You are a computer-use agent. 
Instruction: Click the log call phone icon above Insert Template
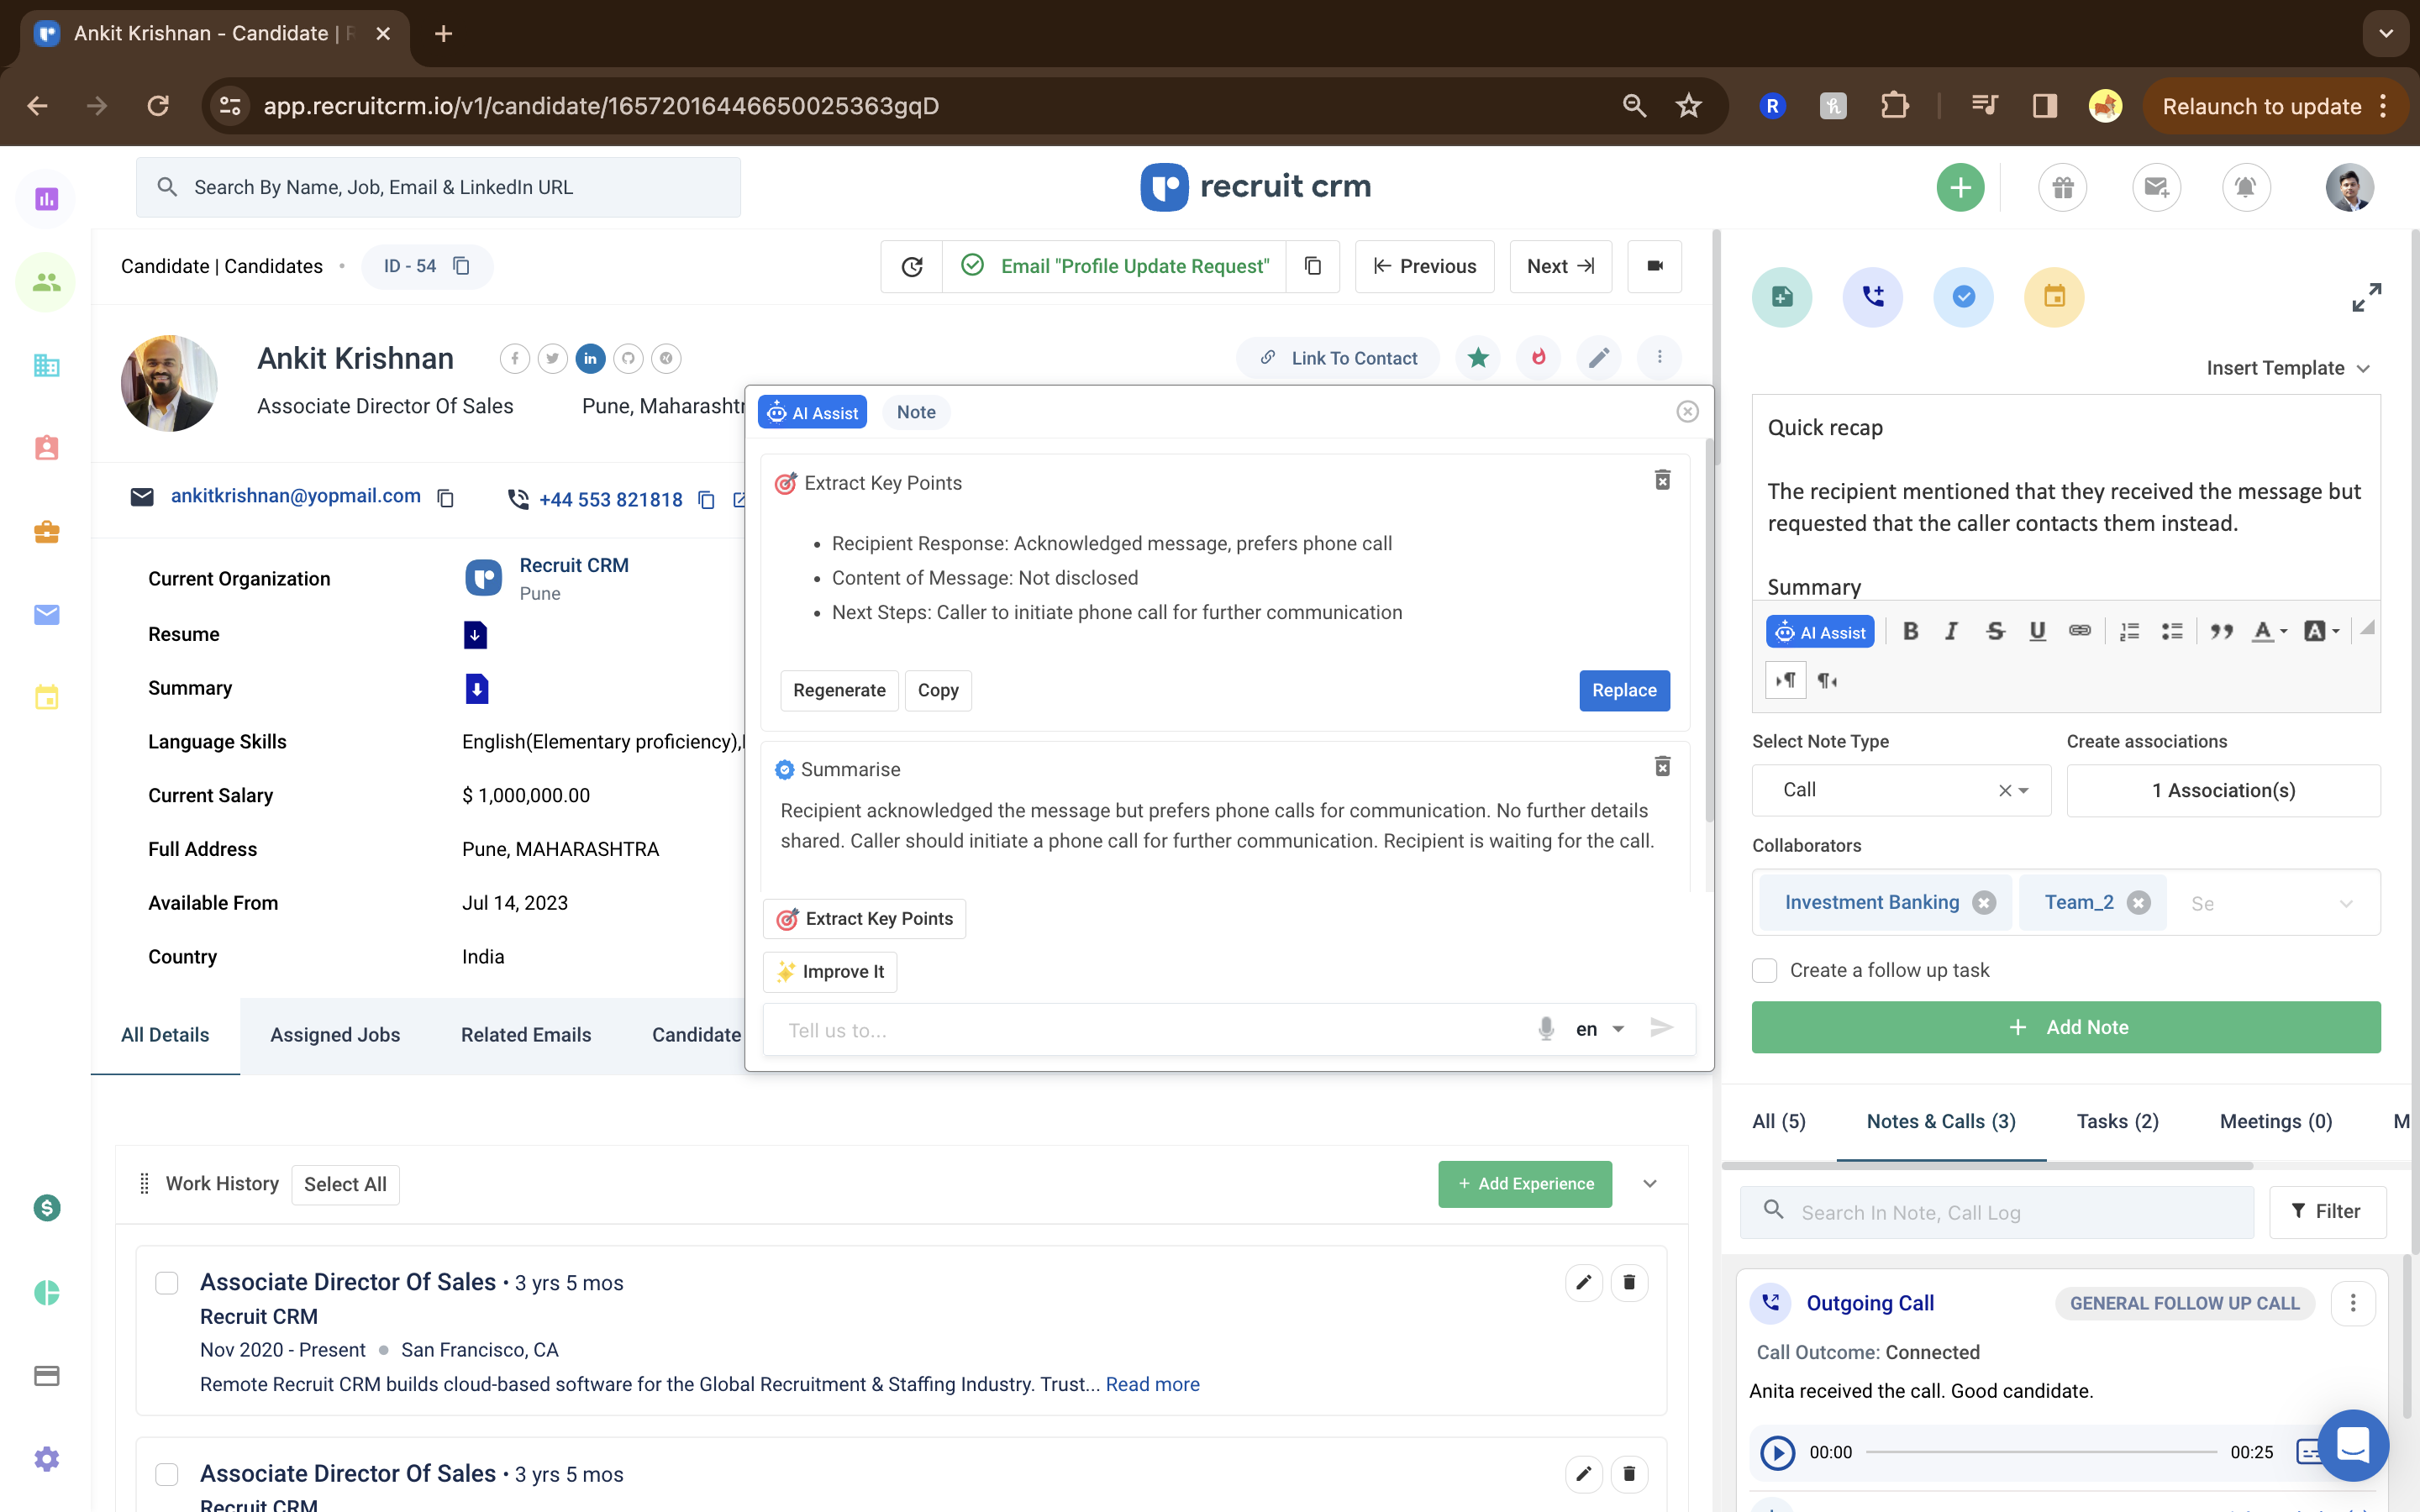click(x=1872, y=296)
